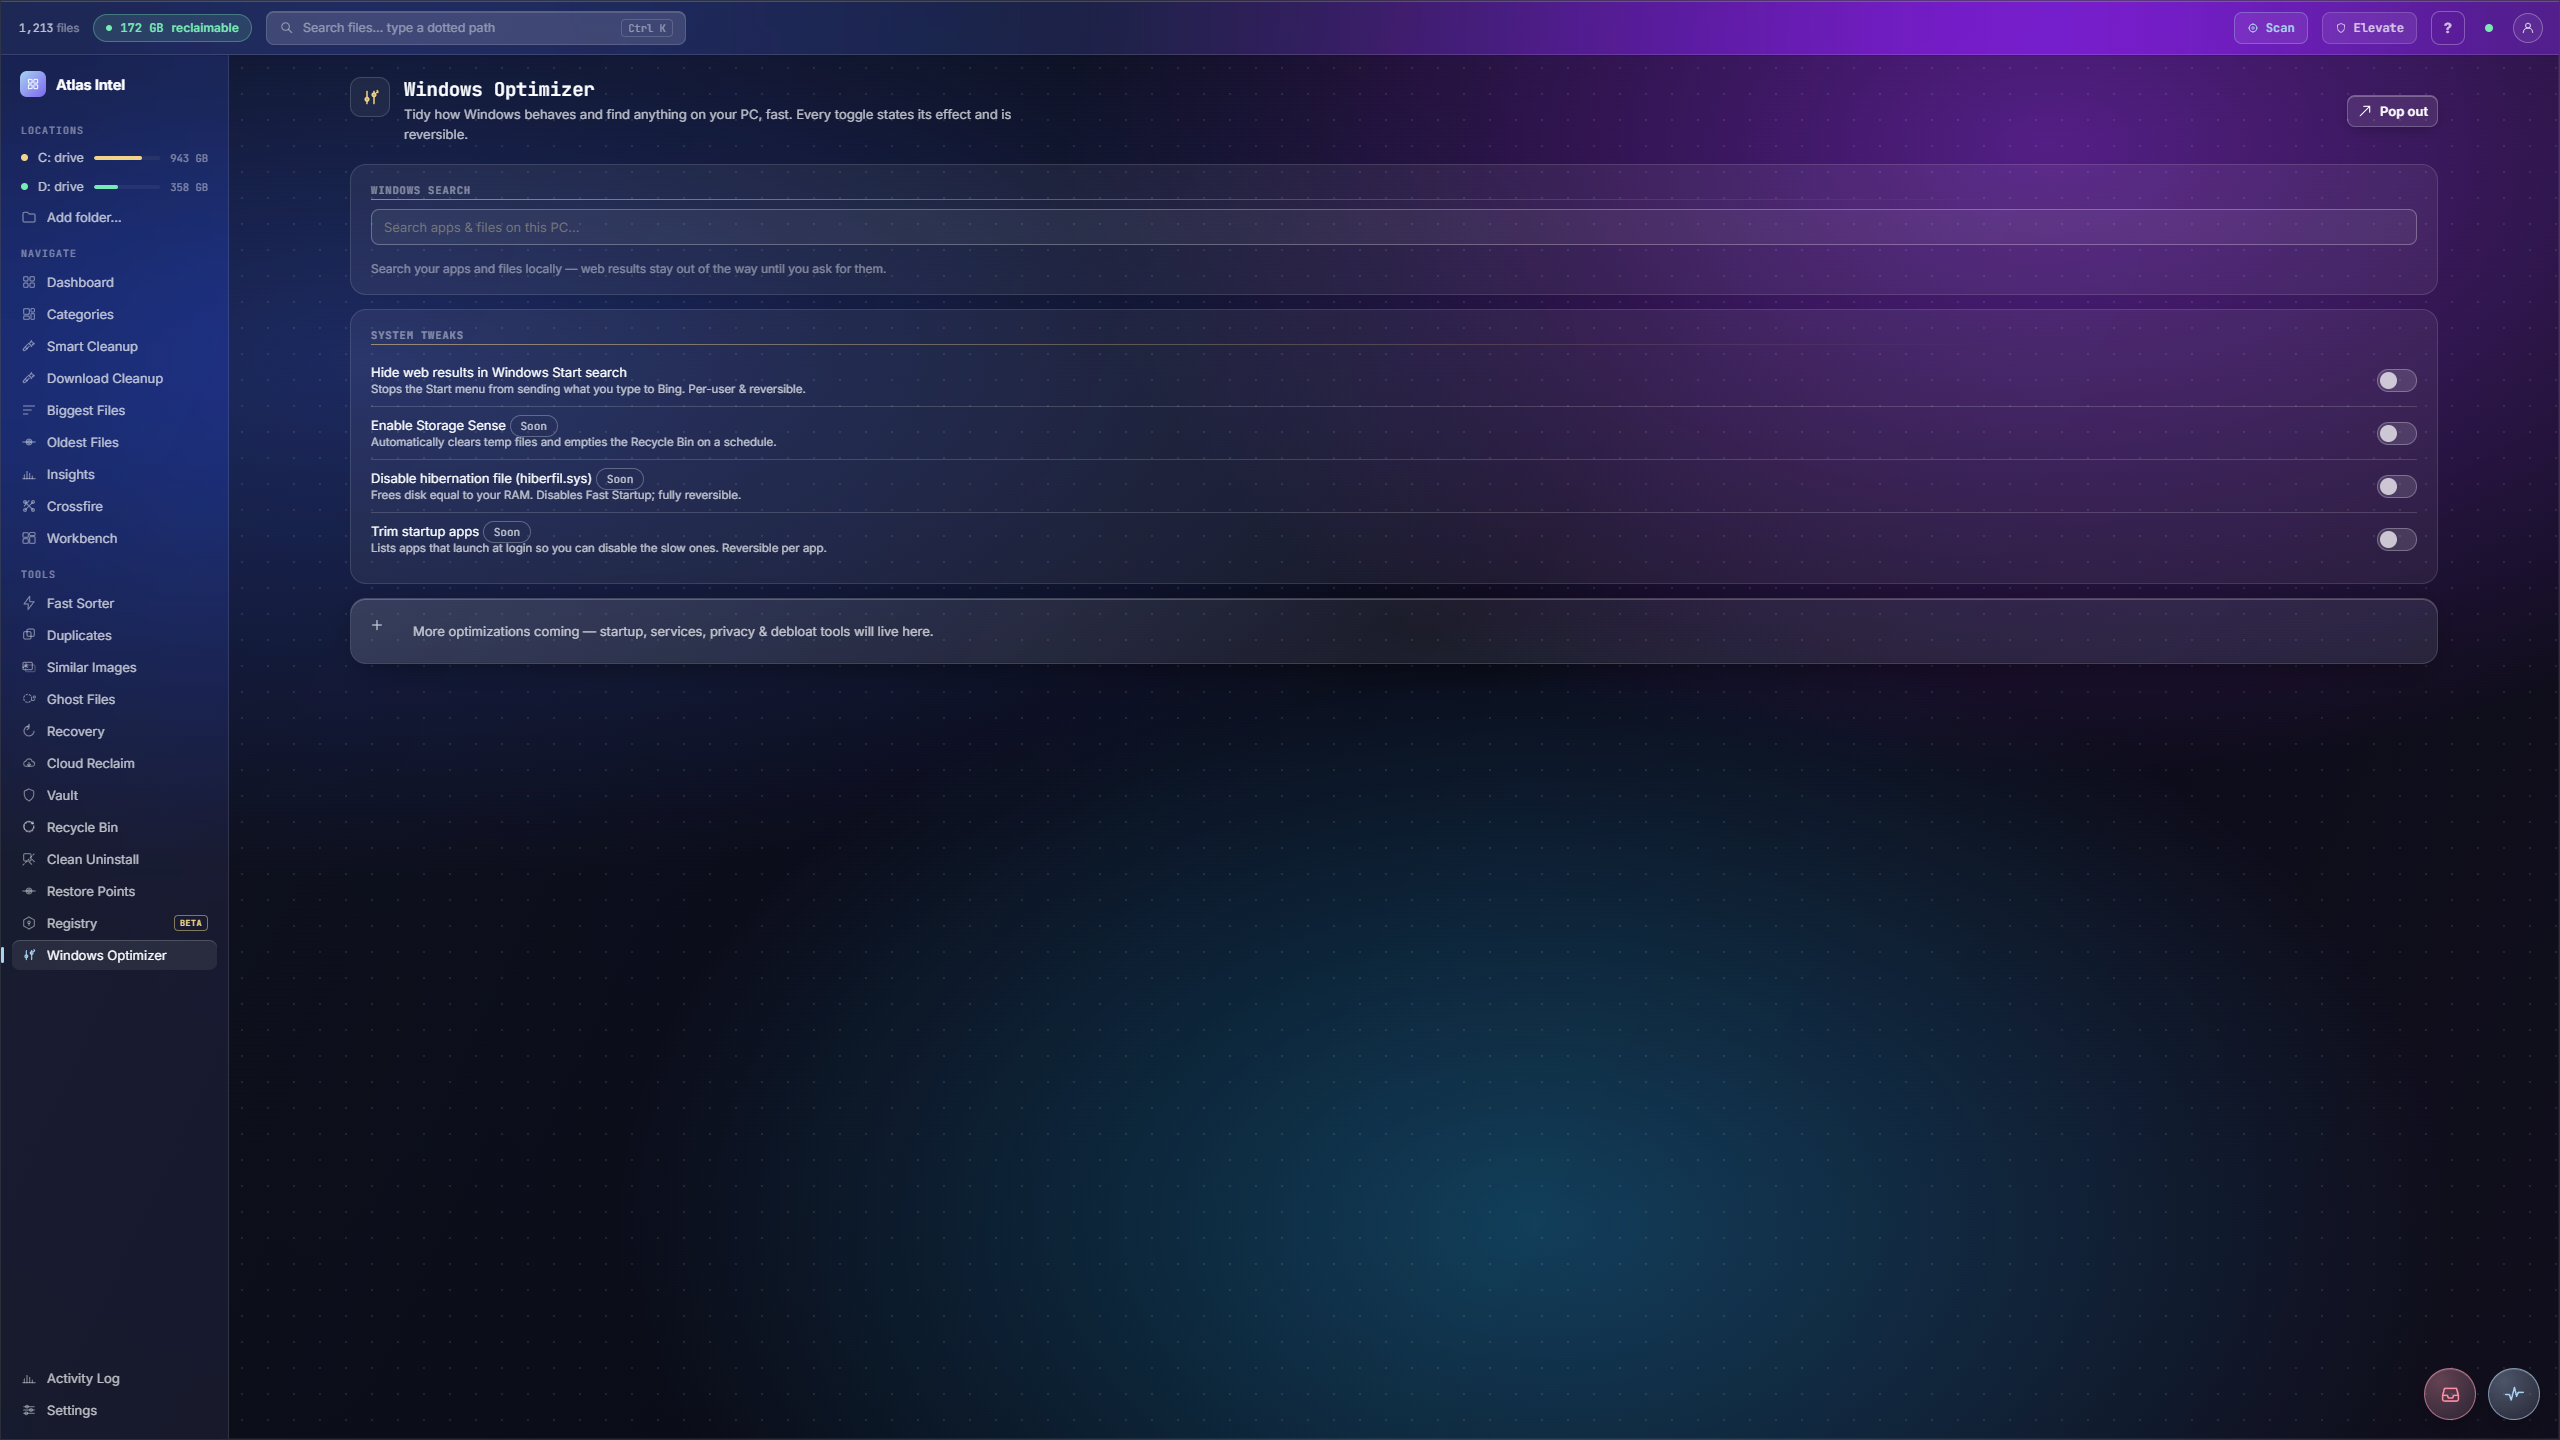Expand the More optimizations coming plus icon
Image resolution: width=2560 pixels, height=1440 pixels.
pos(377,626)
